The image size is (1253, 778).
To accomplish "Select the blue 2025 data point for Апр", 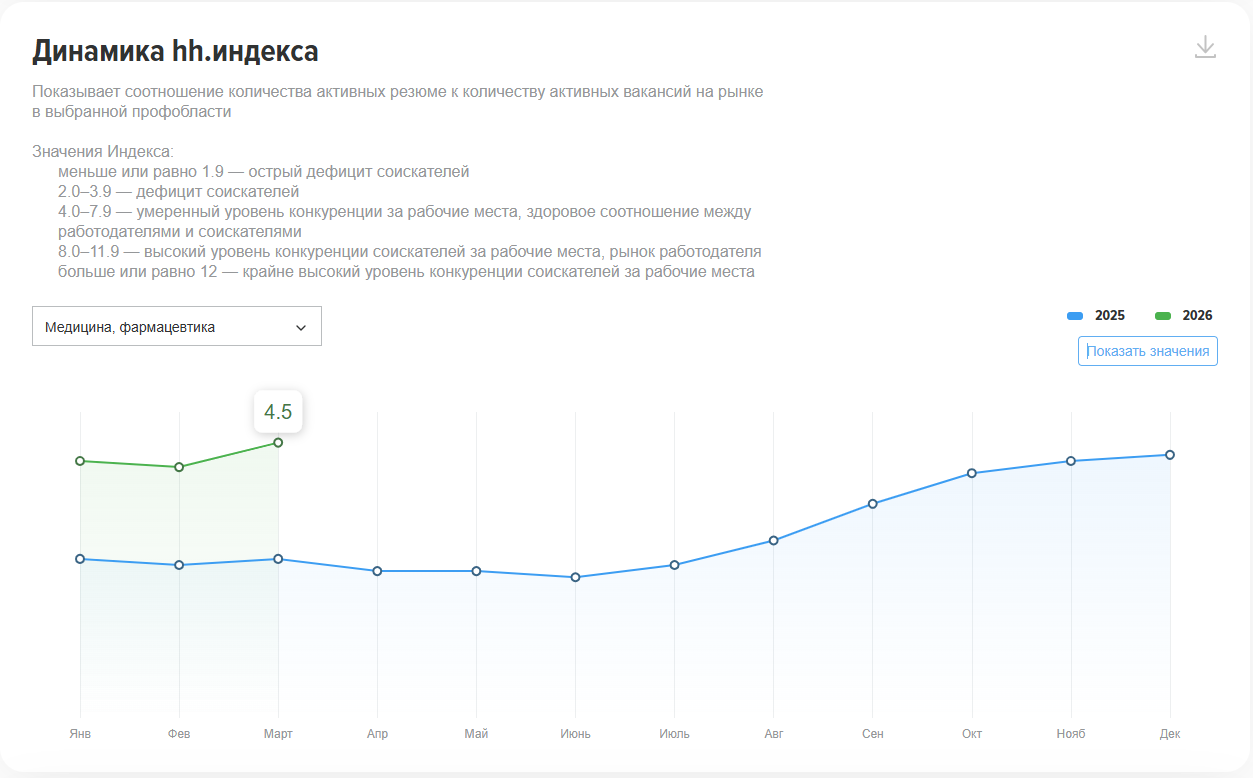I will [x=377, y=571].
